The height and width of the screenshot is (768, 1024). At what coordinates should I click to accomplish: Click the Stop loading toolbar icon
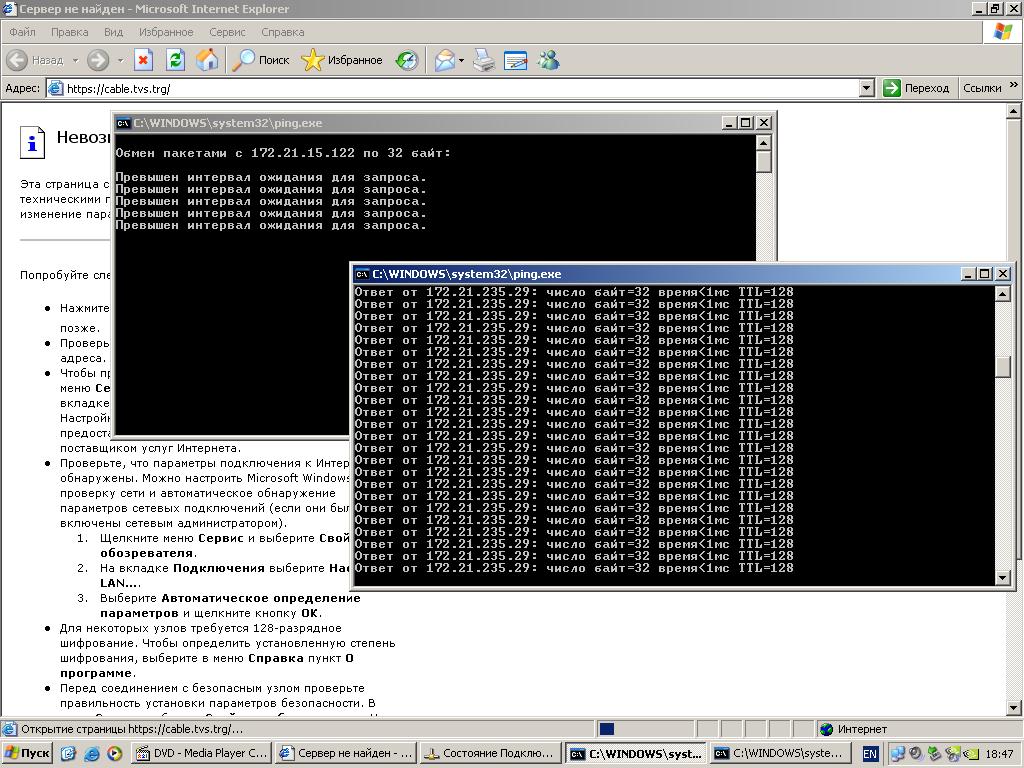click(143, 60)
